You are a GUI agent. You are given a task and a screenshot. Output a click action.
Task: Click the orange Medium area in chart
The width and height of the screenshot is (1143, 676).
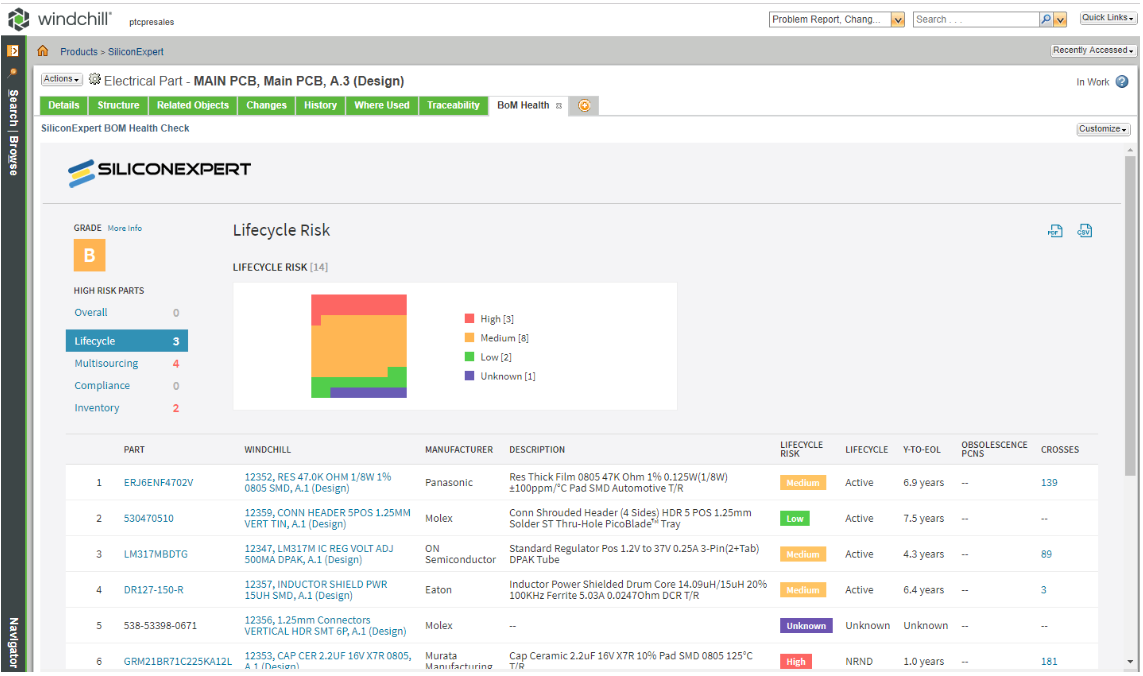pos(359,346)
